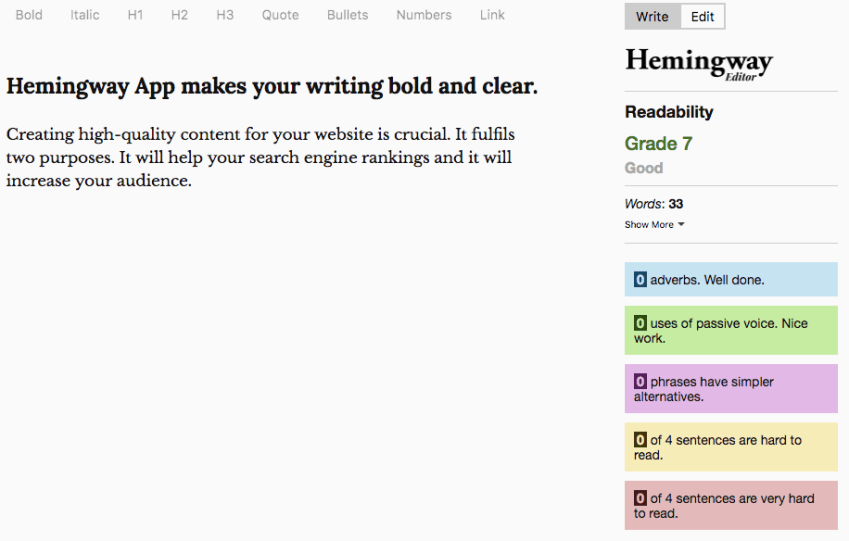Apply H1 heading style
The width and height of the screenshot is (849, 541).
pyautogui.click(x=136, y=15)
